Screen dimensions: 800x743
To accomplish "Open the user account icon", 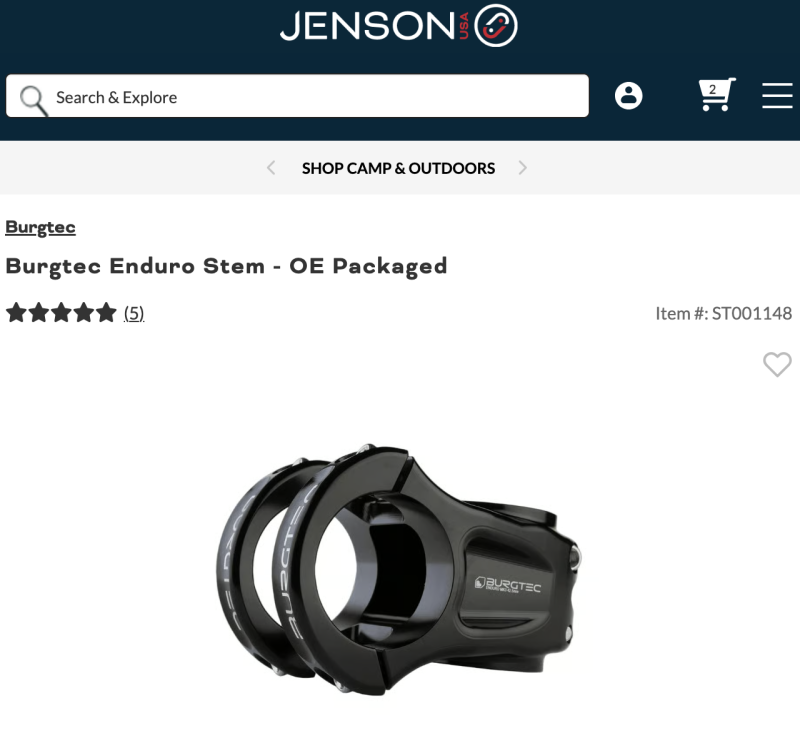I will 629,96.
